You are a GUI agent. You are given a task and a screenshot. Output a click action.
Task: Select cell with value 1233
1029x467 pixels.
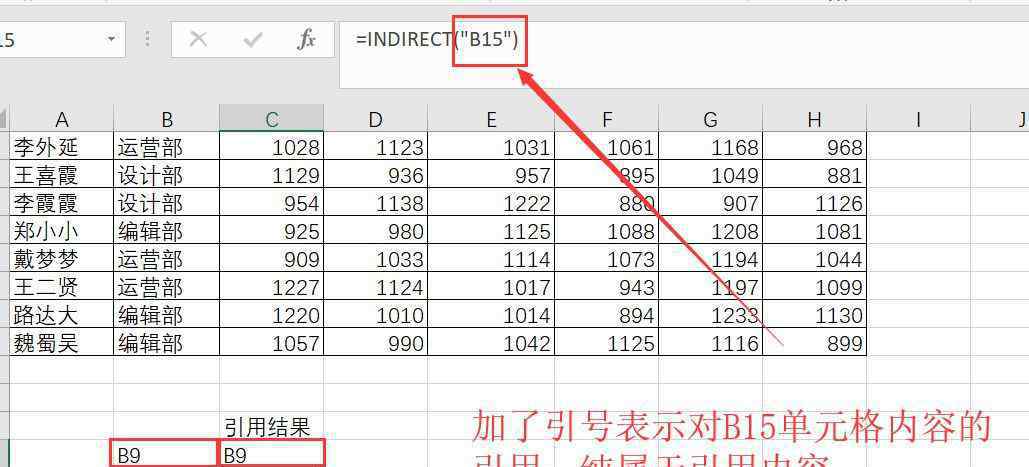click(x=711, y=315)
